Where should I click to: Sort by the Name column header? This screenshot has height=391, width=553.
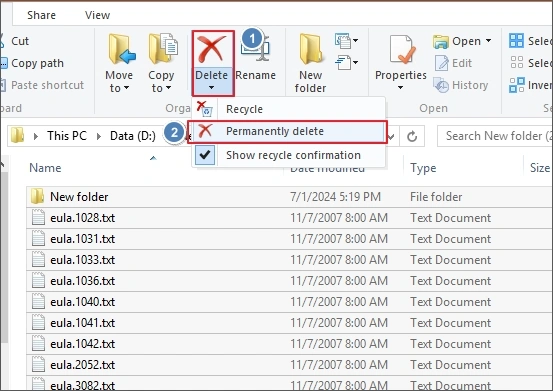[45, 168]
